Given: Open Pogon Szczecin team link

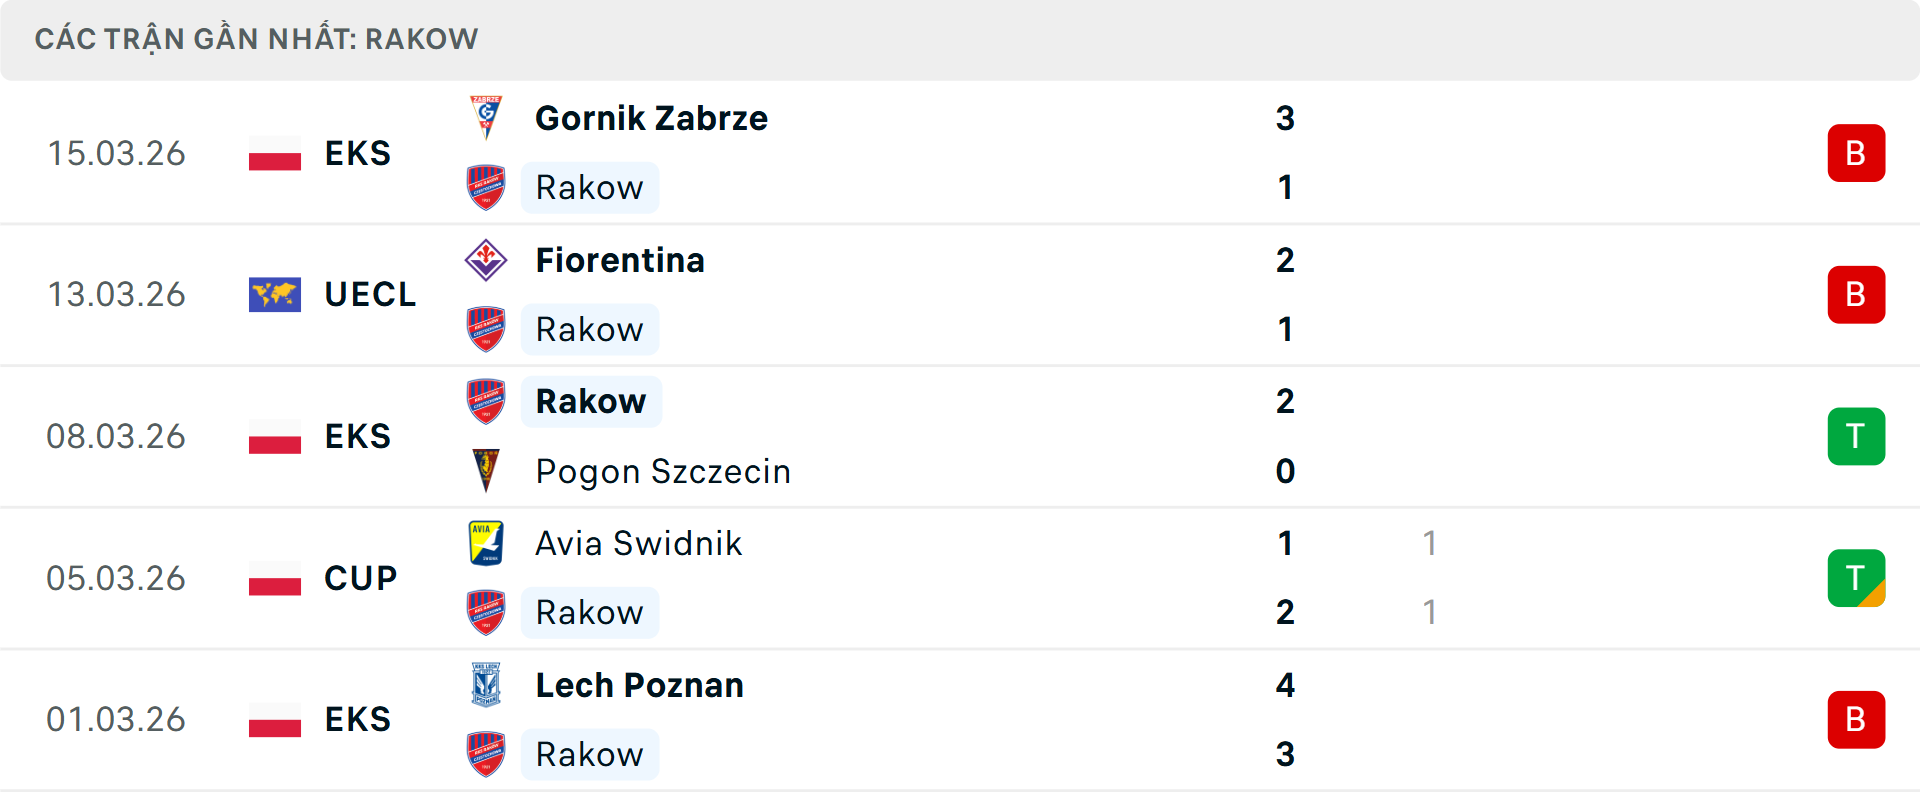Looking at the screenshot, I should click(663, 472).
